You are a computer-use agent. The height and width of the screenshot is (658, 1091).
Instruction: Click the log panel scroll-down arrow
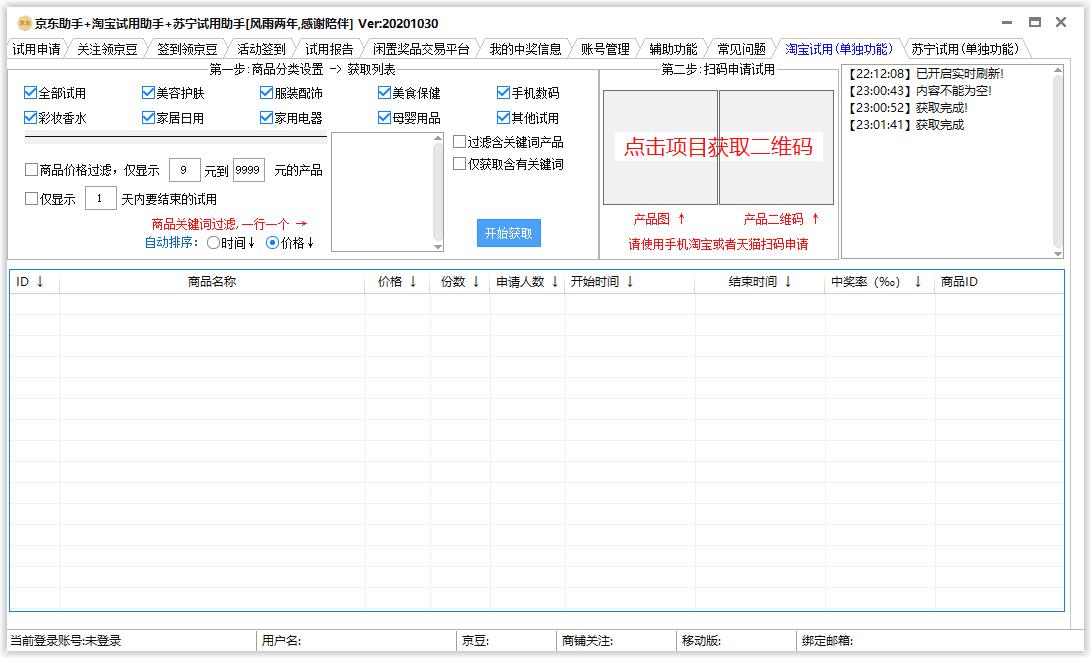pyautogui.click(x=1058, y=253)
